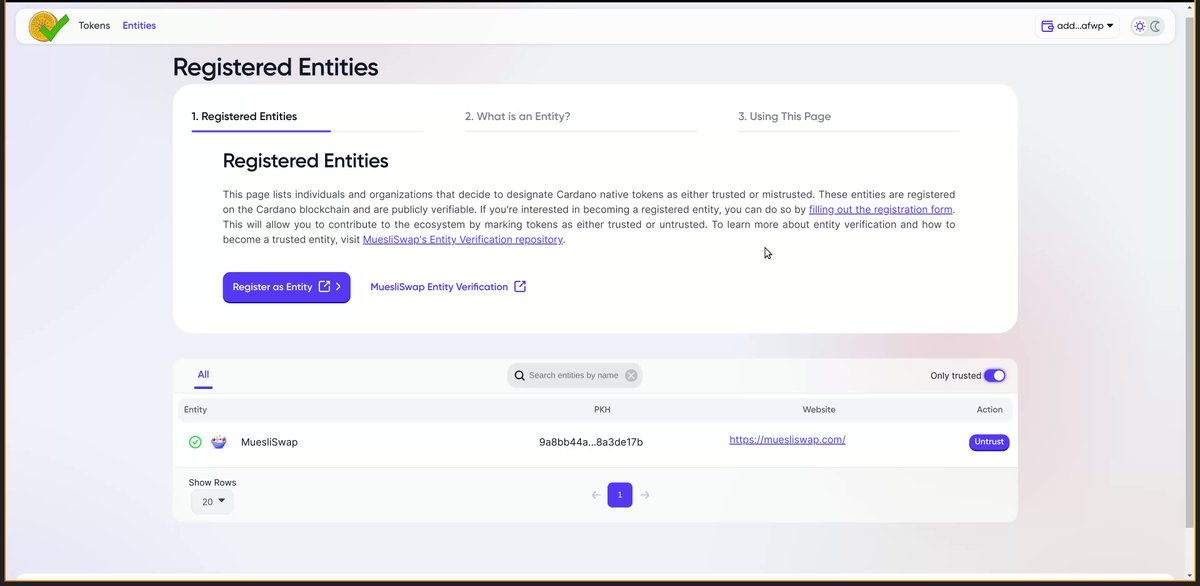Image resolution: width=1200 pixels, height=586 pixels.
Task: Go to previous page with left arrow
Action: (x=596, y=495)
